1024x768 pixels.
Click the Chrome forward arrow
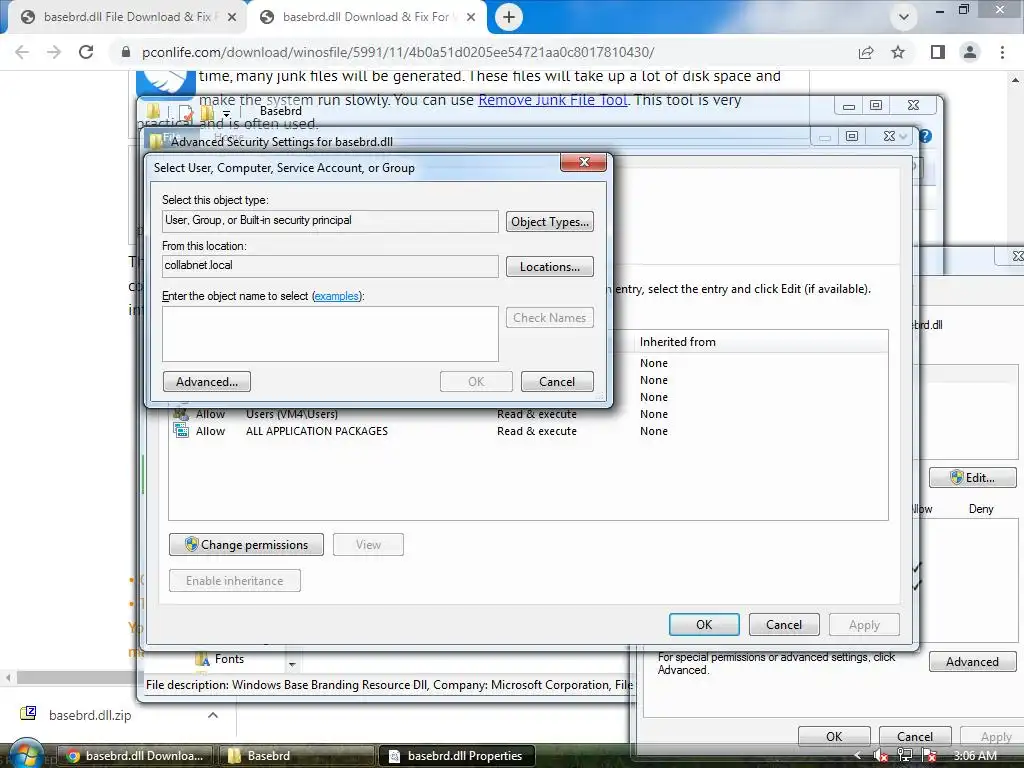tap(54, 52)
